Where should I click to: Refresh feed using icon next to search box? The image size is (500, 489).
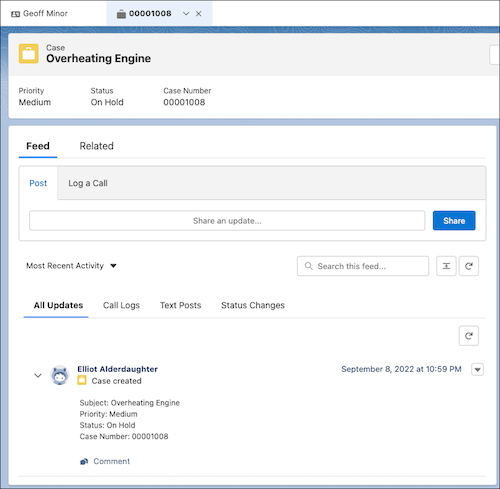coord(469,266)
